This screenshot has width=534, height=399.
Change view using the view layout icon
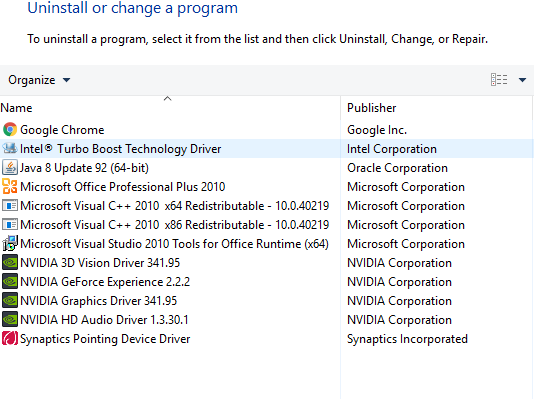pyautogui.click(x=499, y=80)
